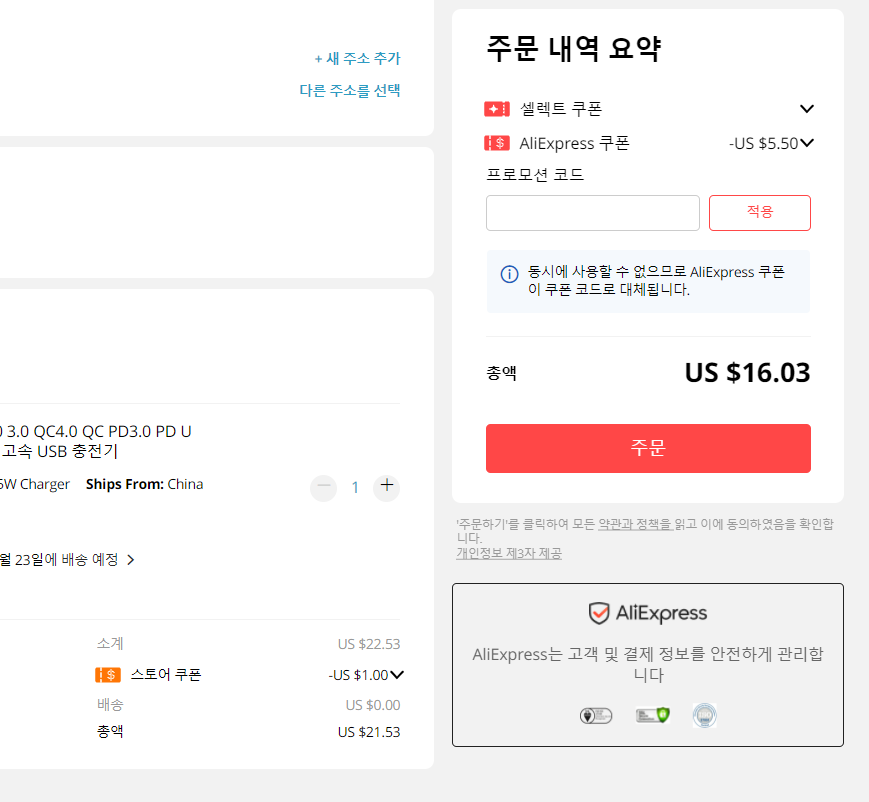Expand AliExpress 쿠폰 -US $5.50 dropdown
The image size is (869, 802).
tap(807, 143)
